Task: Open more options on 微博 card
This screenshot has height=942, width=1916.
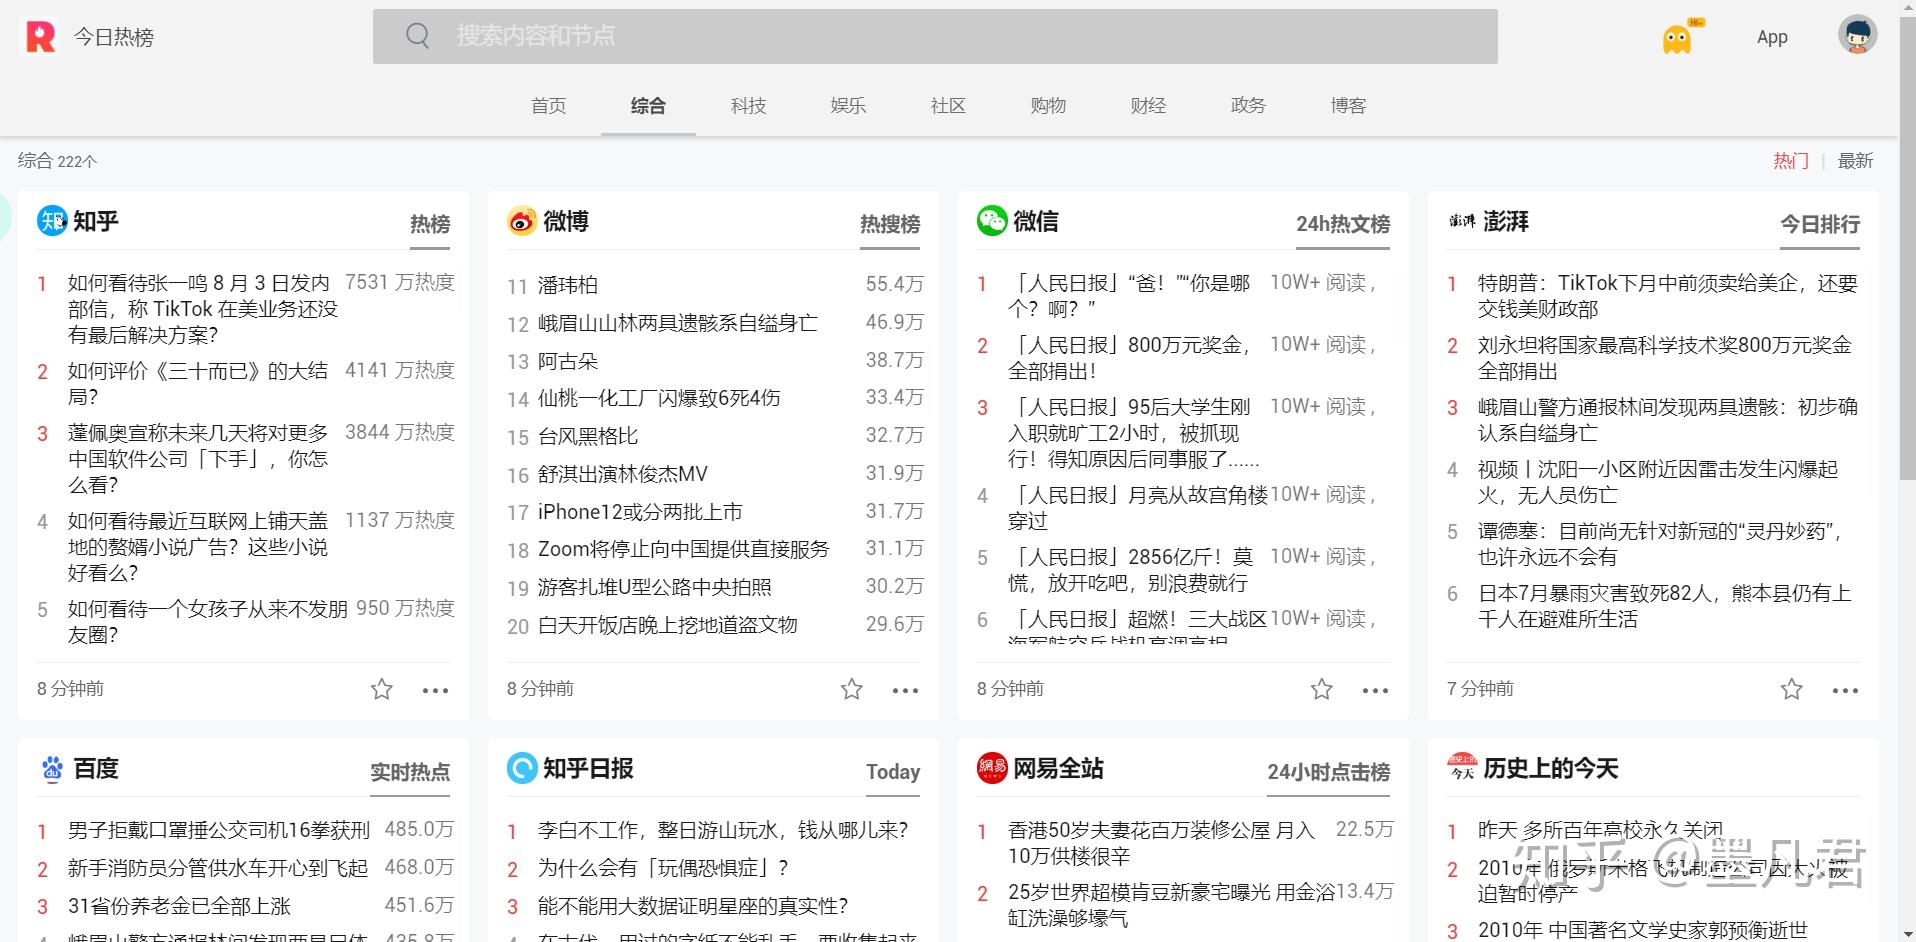Action: (905, 690)
